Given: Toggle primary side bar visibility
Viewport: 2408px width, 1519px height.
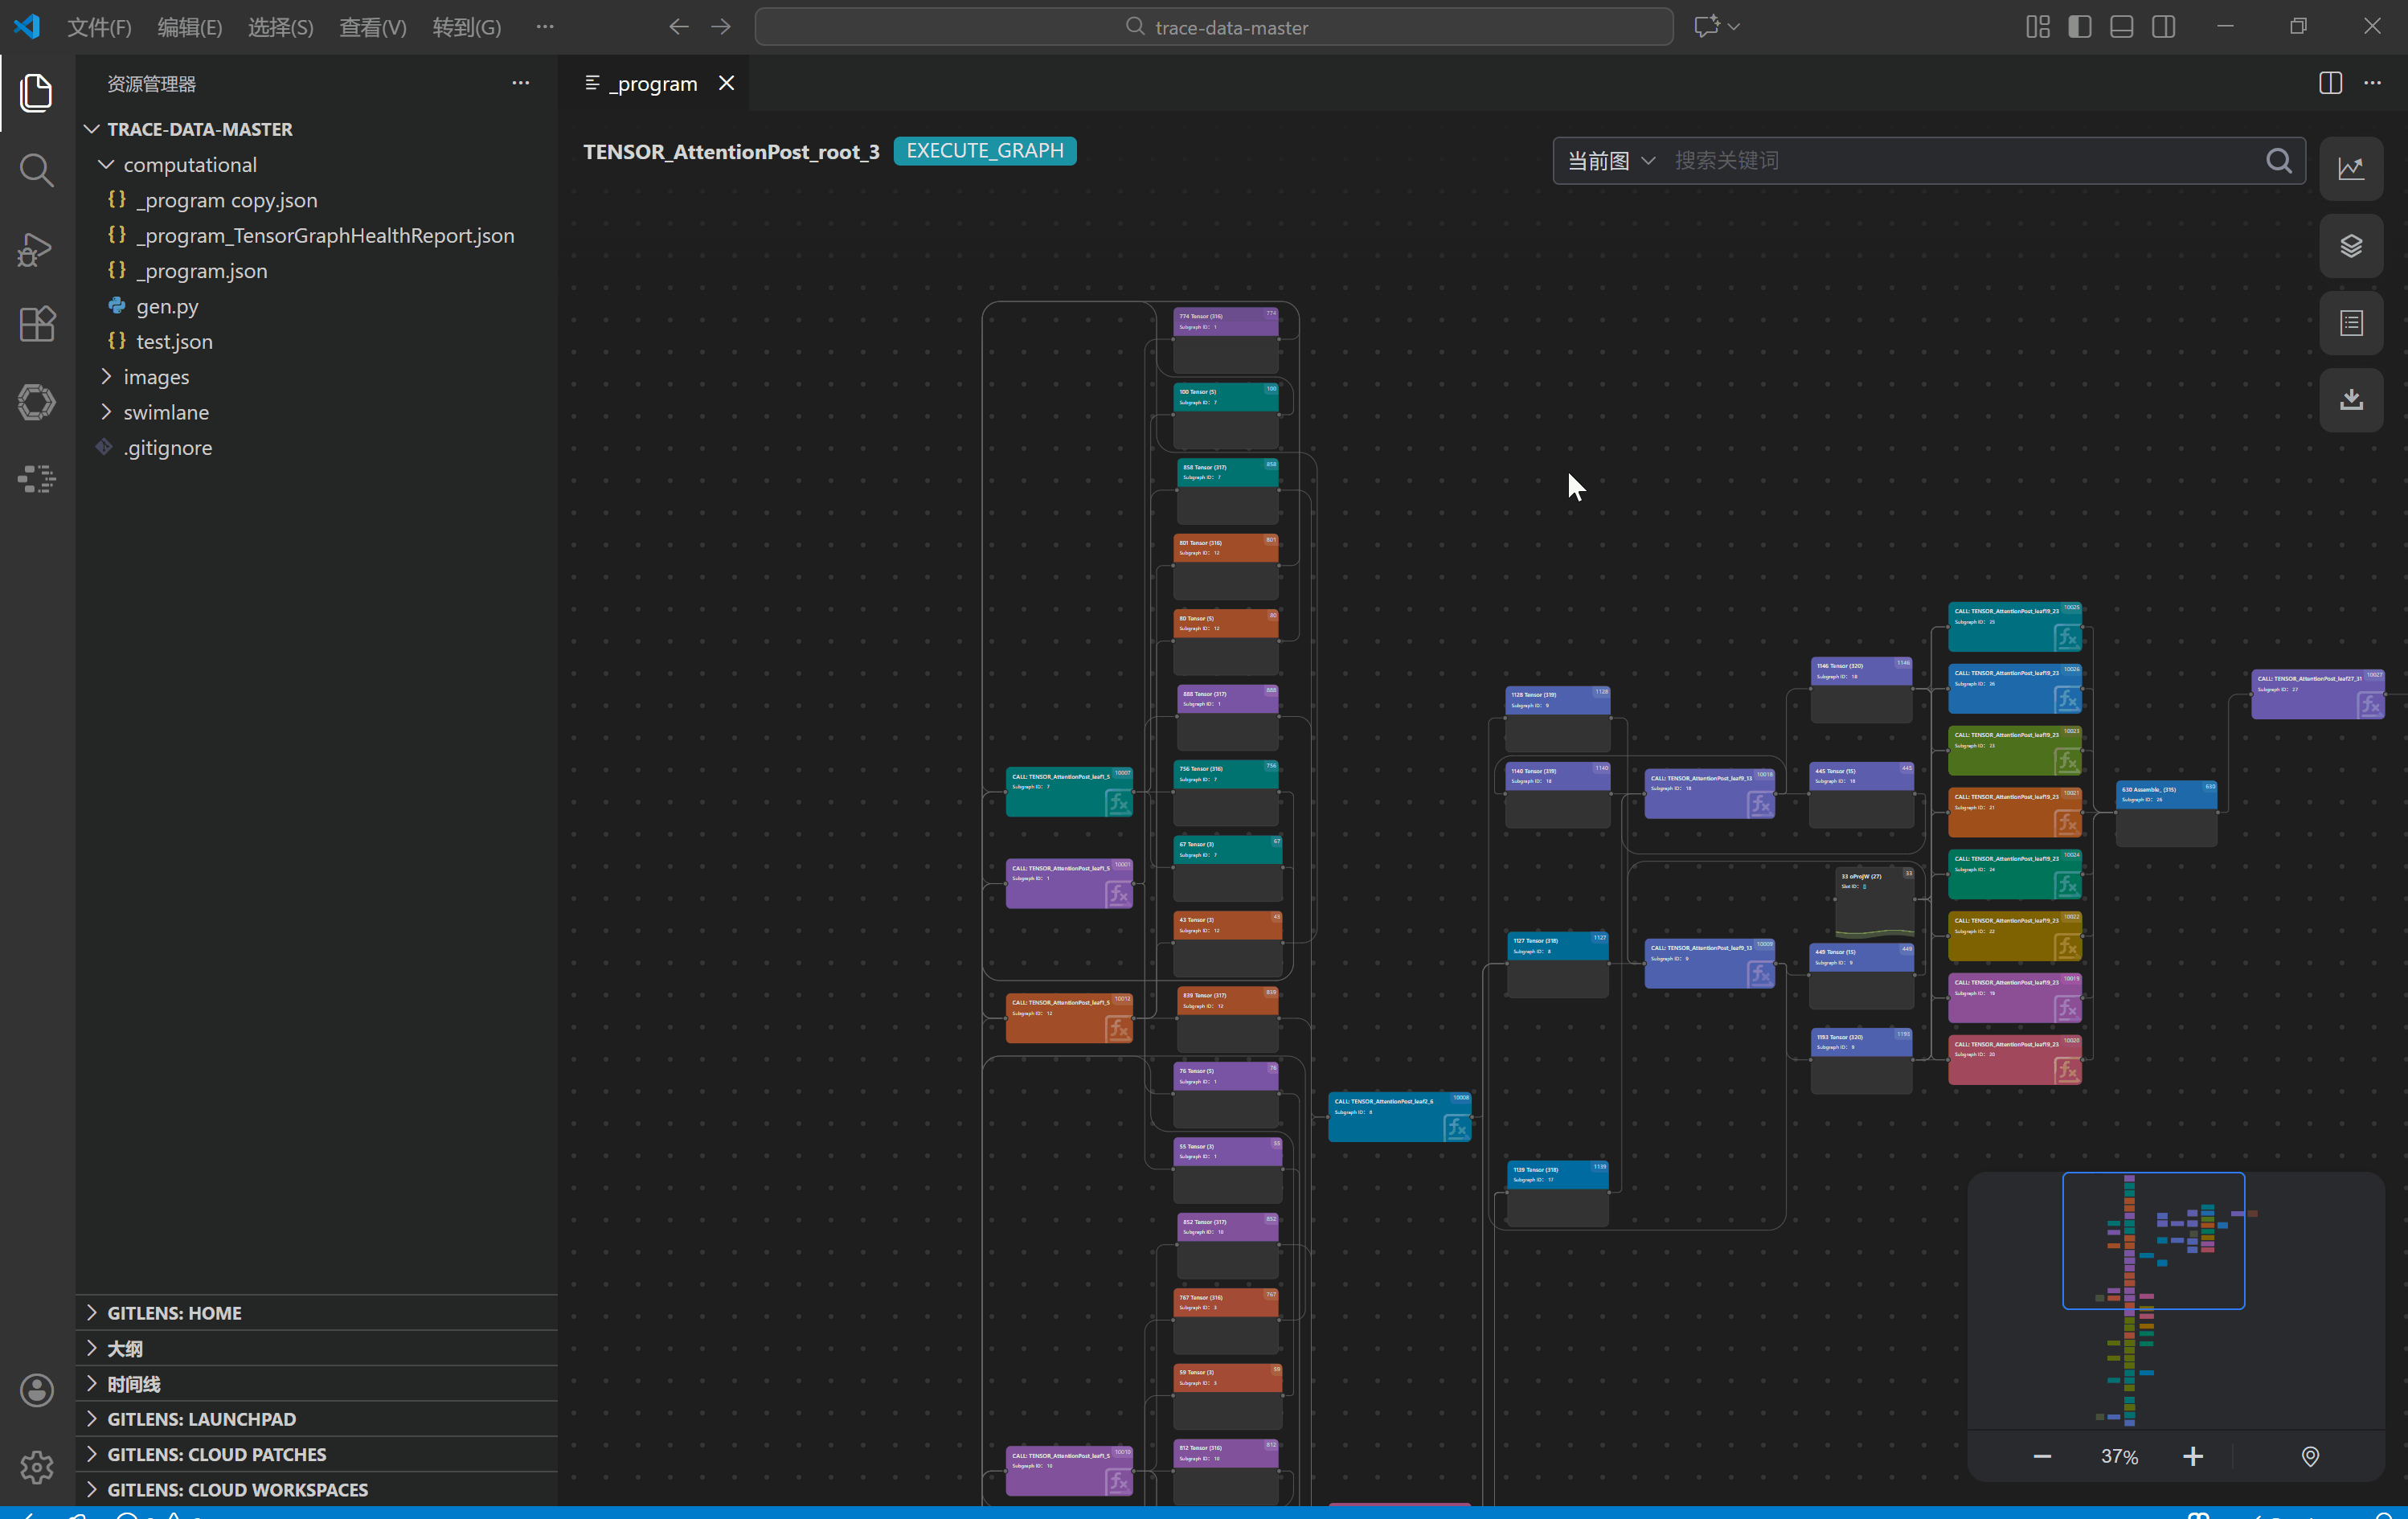Looking at the screenshot, I should pos(2079,27).
